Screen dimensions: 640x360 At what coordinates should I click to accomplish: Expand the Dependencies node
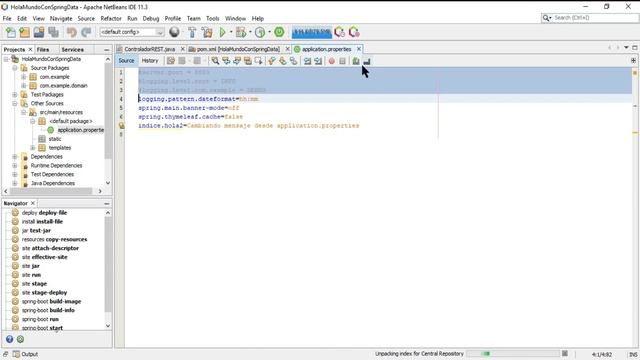tap(15, 157)
